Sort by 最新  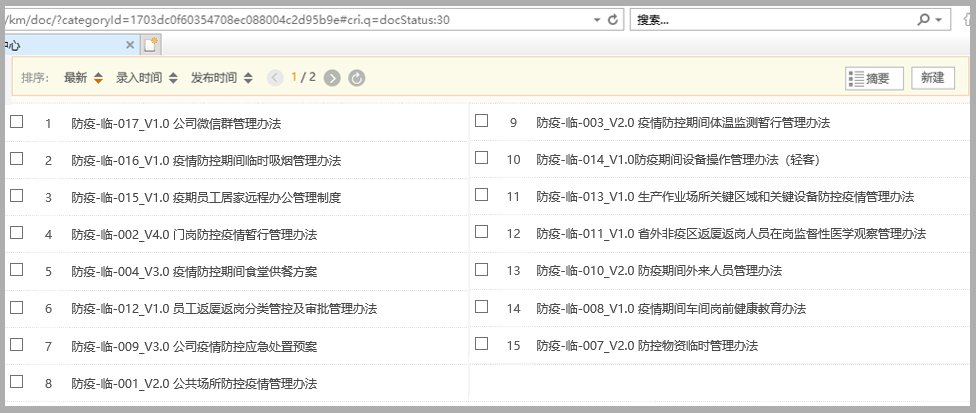click(75, 78)
